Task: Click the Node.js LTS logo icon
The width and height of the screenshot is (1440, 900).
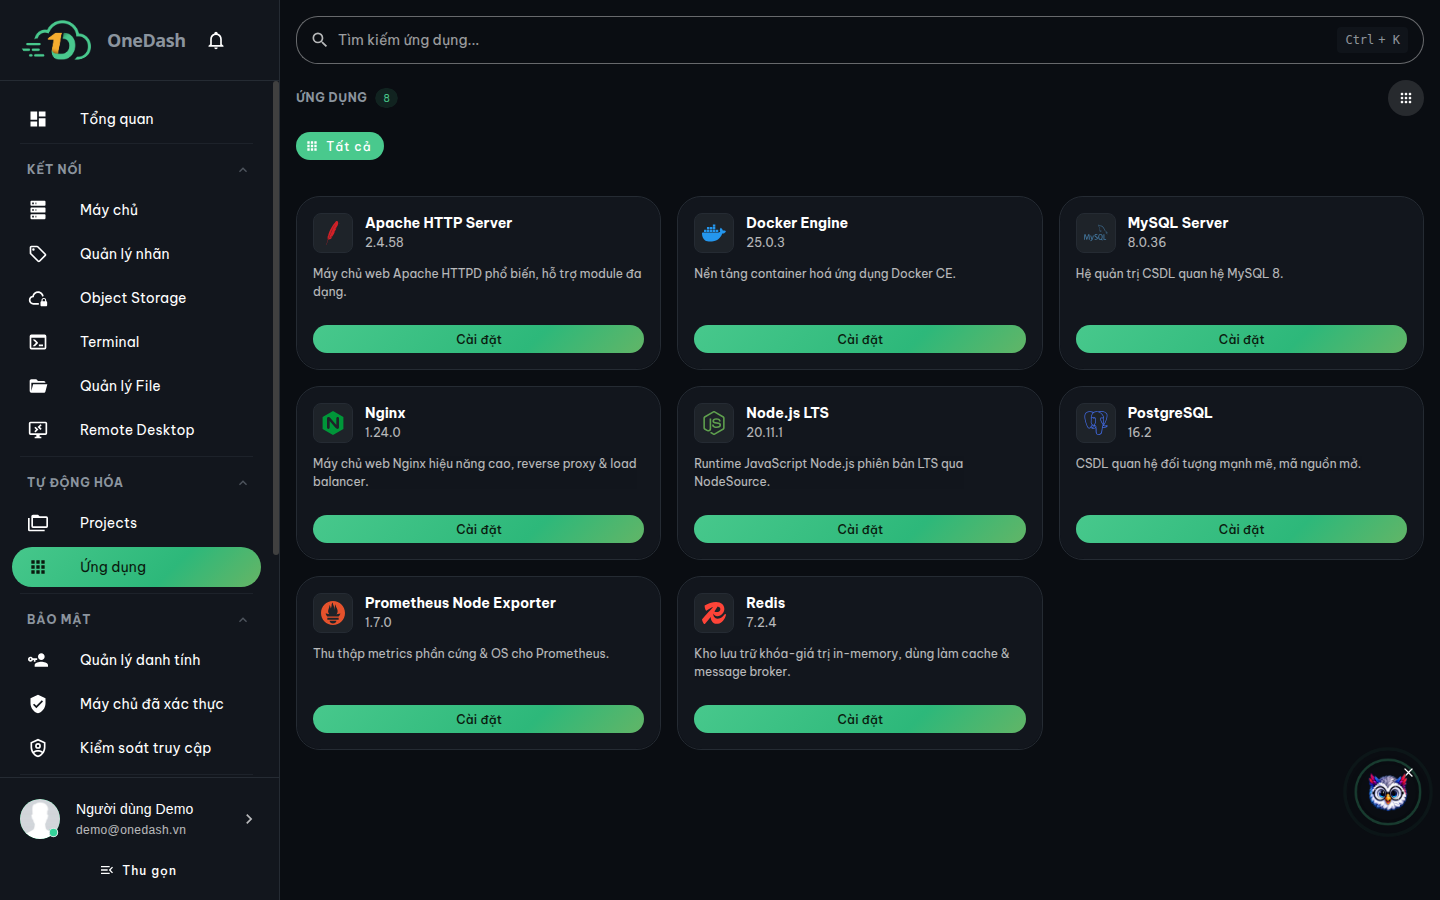Action: (x=714, y=423)
